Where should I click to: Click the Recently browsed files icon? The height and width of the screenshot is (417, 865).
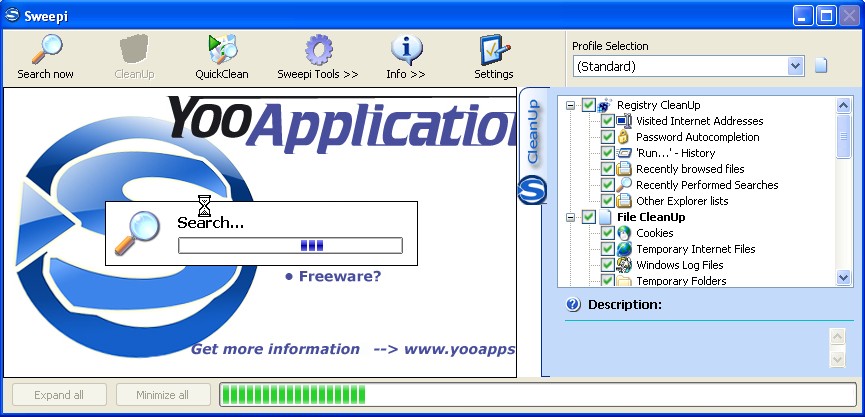[x=624, y=169]
